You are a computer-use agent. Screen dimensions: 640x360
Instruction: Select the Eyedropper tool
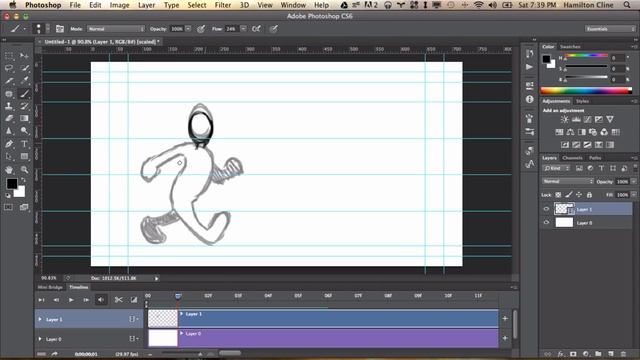[x=24, y=81]
